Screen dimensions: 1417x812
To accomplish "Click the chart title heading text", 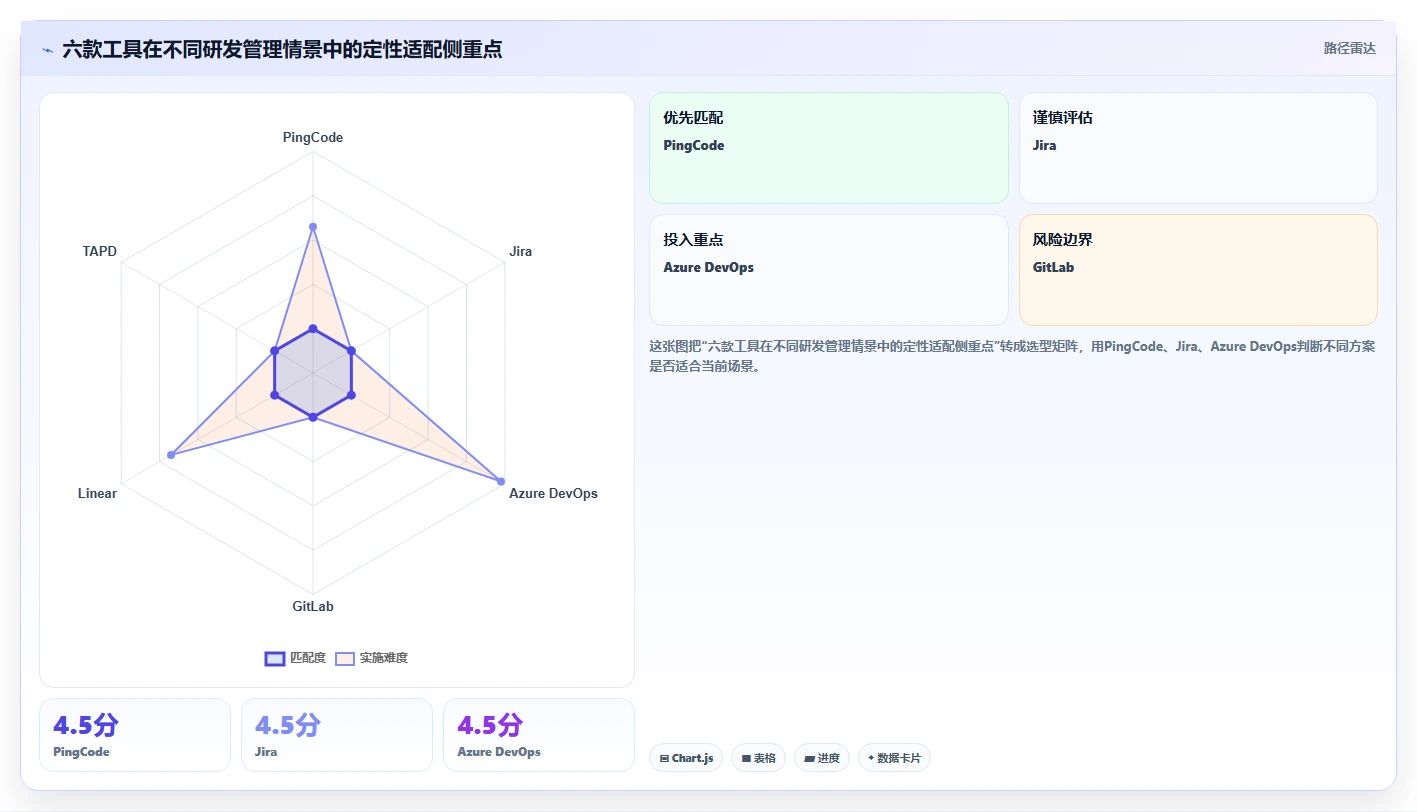I will click(282, 49).
